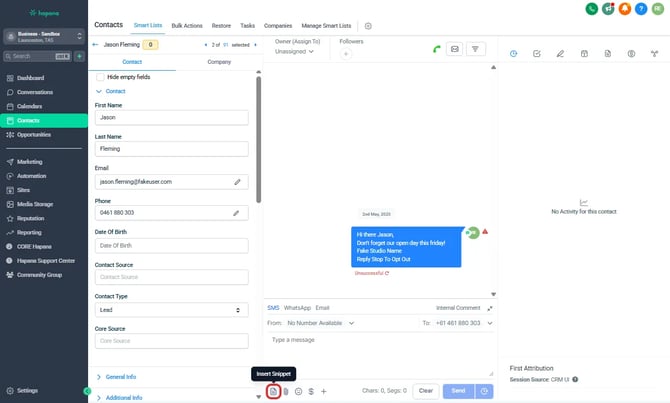
Task: Check the Hide empty fields checkbox
Action: 100,77
